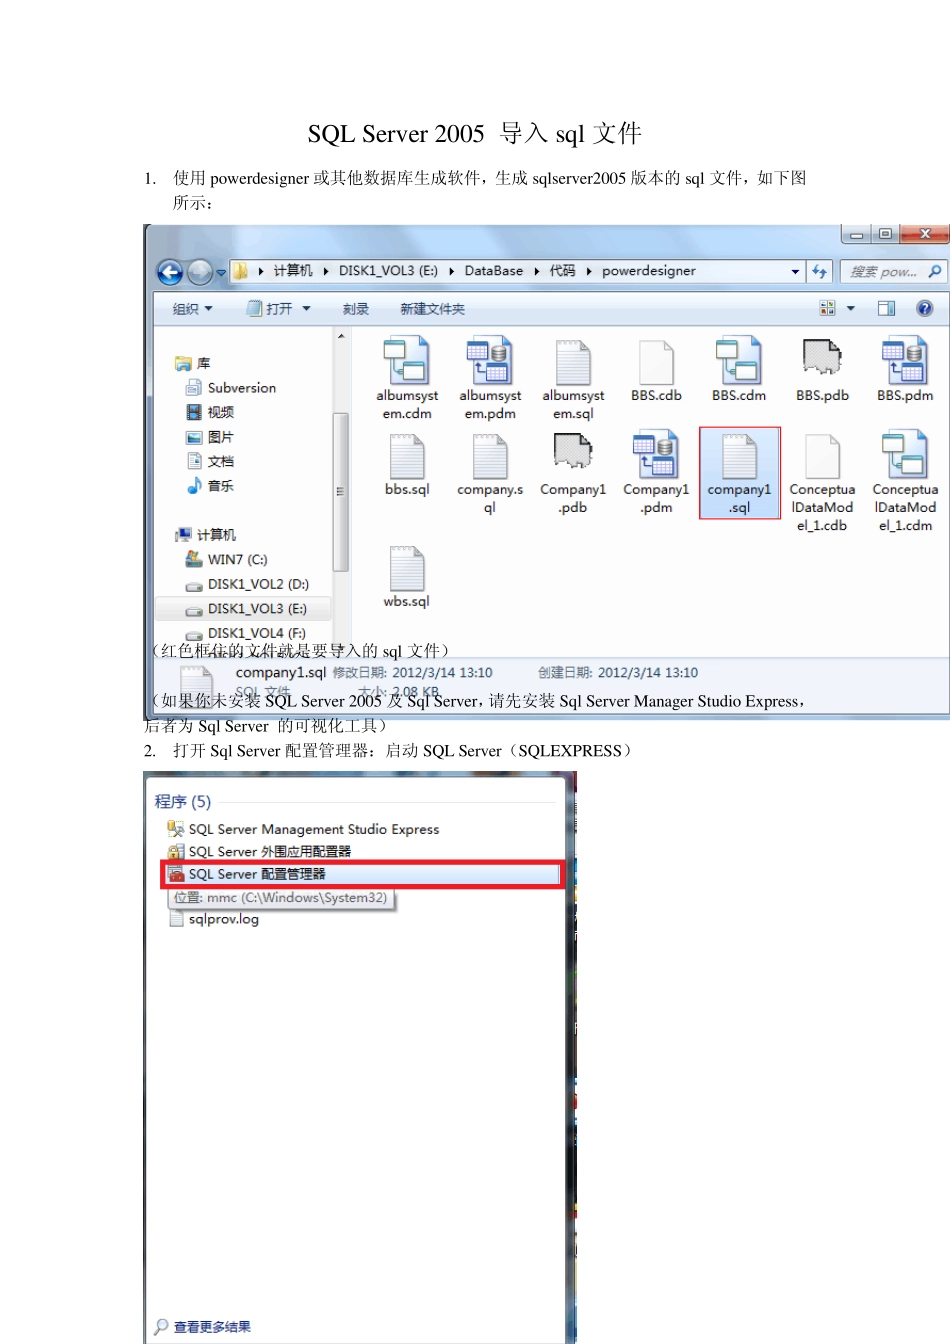
Task: Select 音乐 library in navigation pane
Action: 210,486
